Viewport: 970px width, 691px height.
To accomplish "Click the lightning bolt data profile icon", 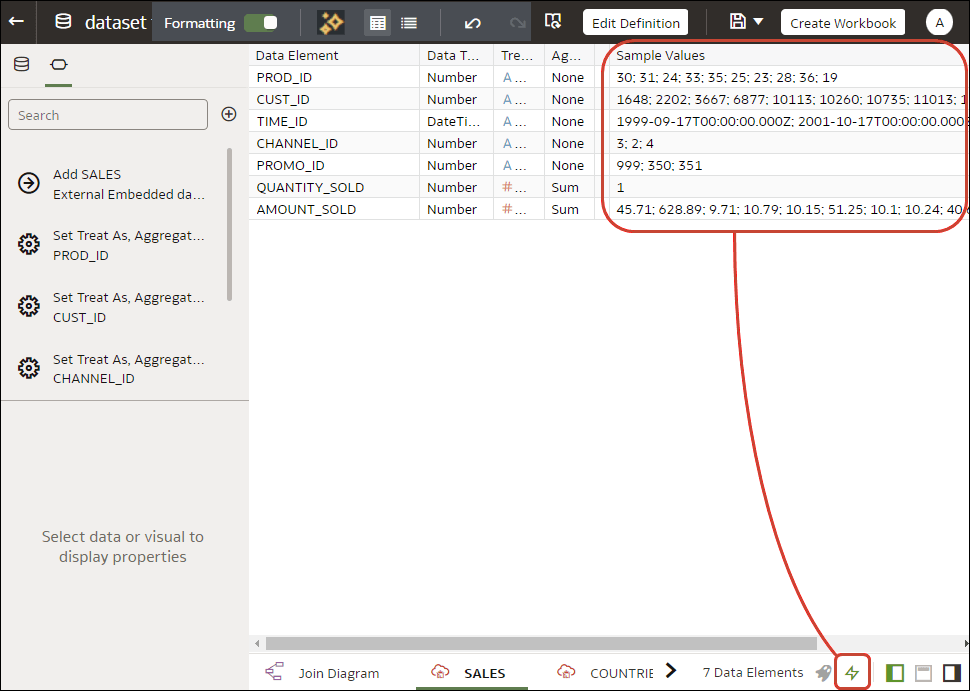I will tap(852, 672).
